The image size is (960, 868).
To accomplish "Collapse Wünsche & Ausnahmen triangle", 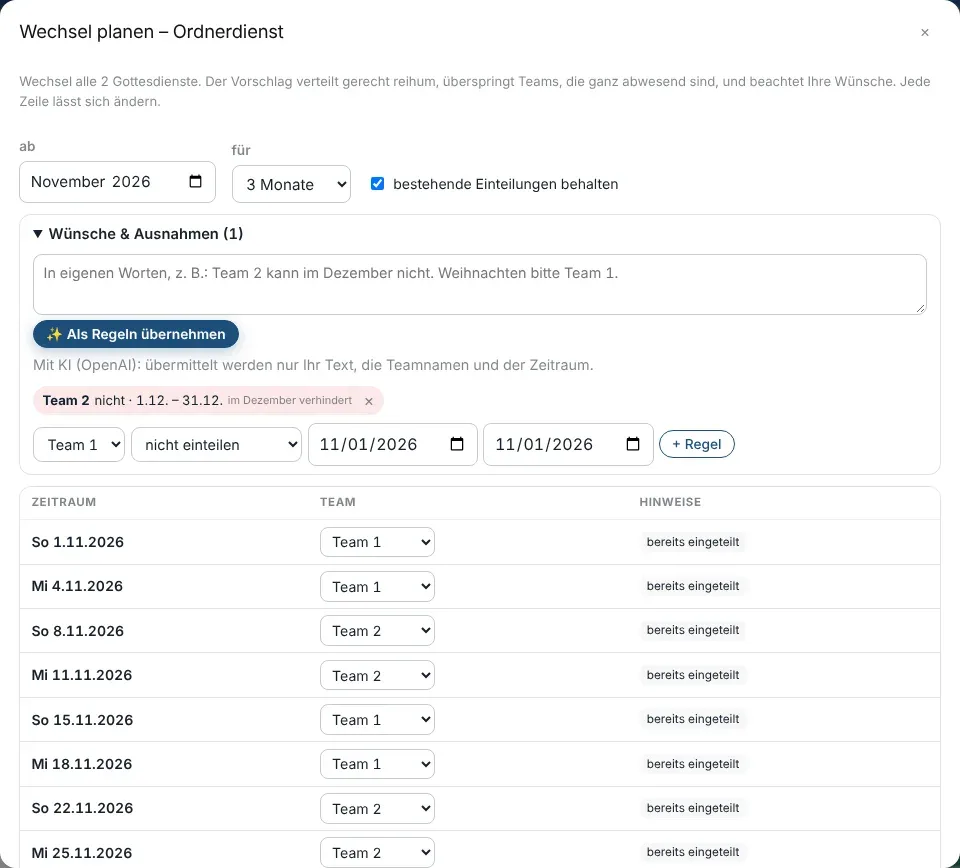I will click(38, 234).
